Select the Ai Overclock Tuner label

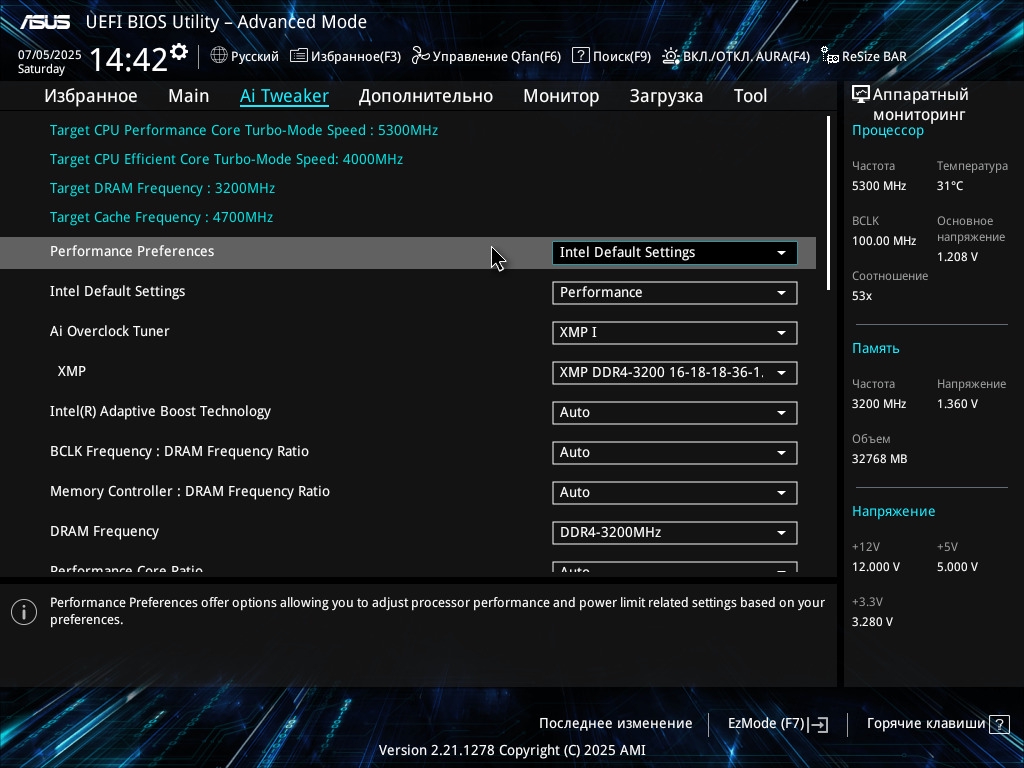point(110,331)
